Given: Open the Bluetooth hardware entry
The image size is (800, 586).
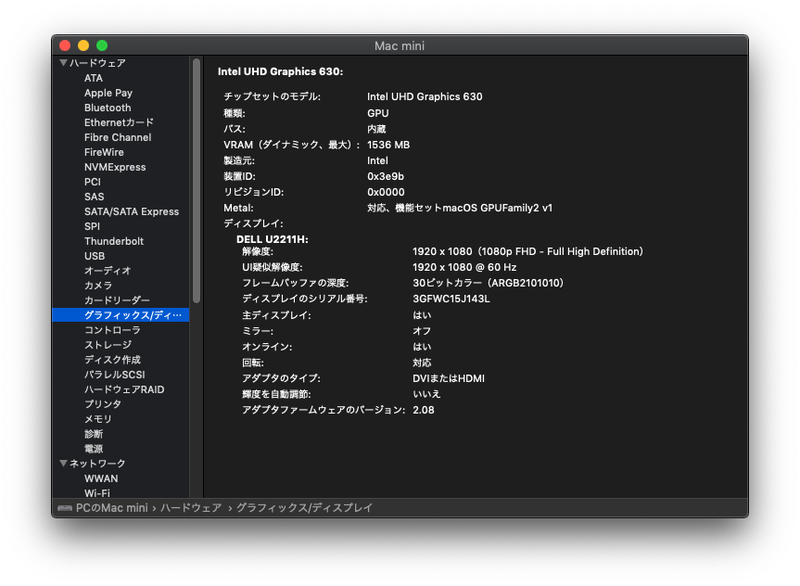Looking at the screenshot, I should 108,108.
